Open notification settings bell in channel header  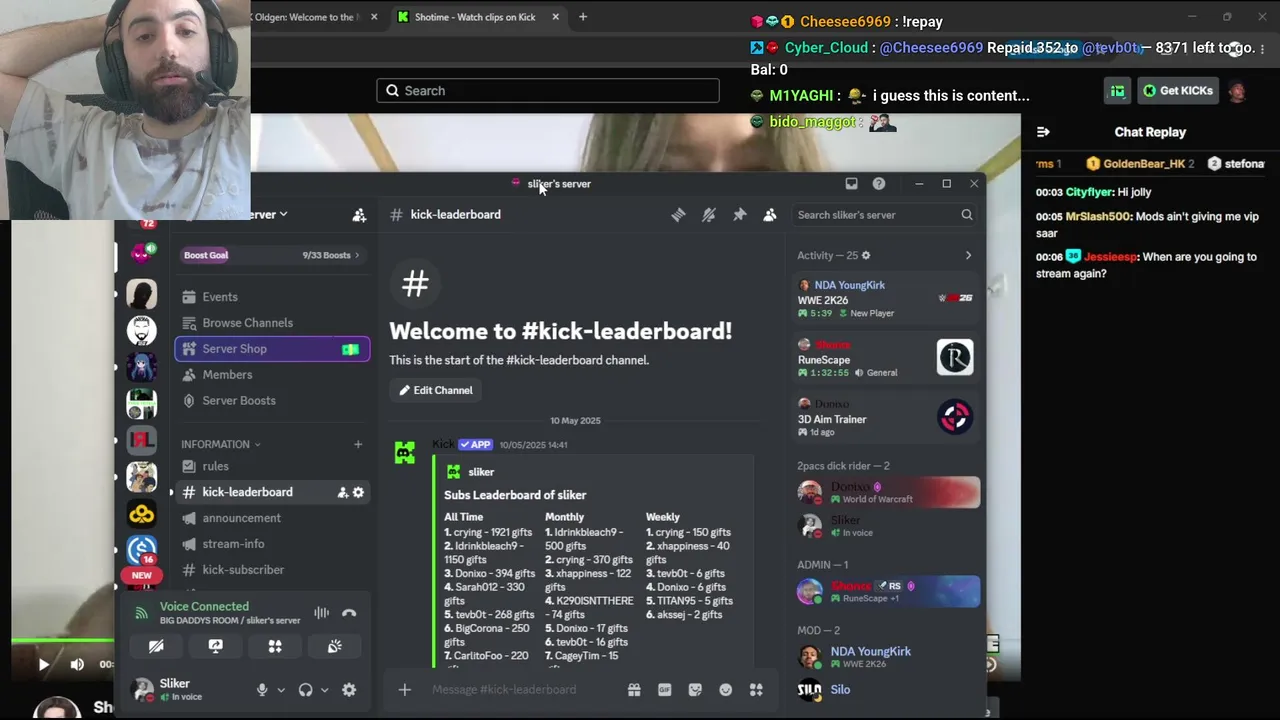[x=709, y=215]
